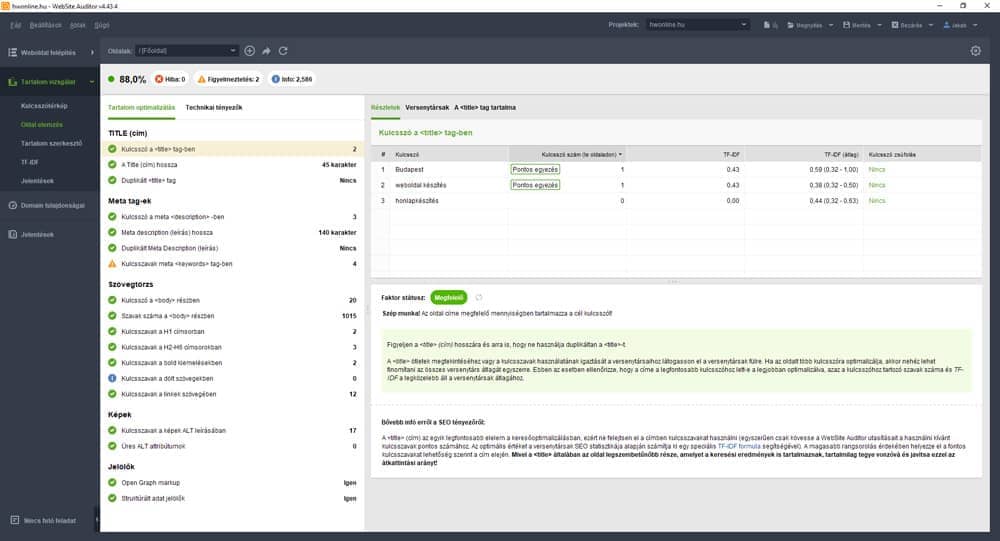The width and height of the screenshot is (1000, 541).
Task: Sort by Kulcsszó szám (te oldaladon) column
Action: (x=567, y=154)
